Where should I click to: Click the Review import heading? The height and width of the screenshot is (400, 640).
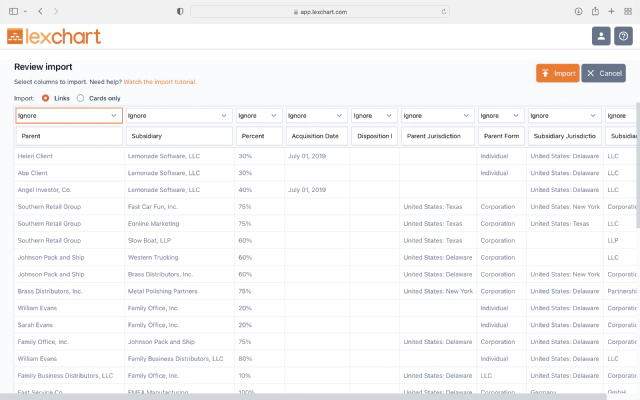[43, 67]
